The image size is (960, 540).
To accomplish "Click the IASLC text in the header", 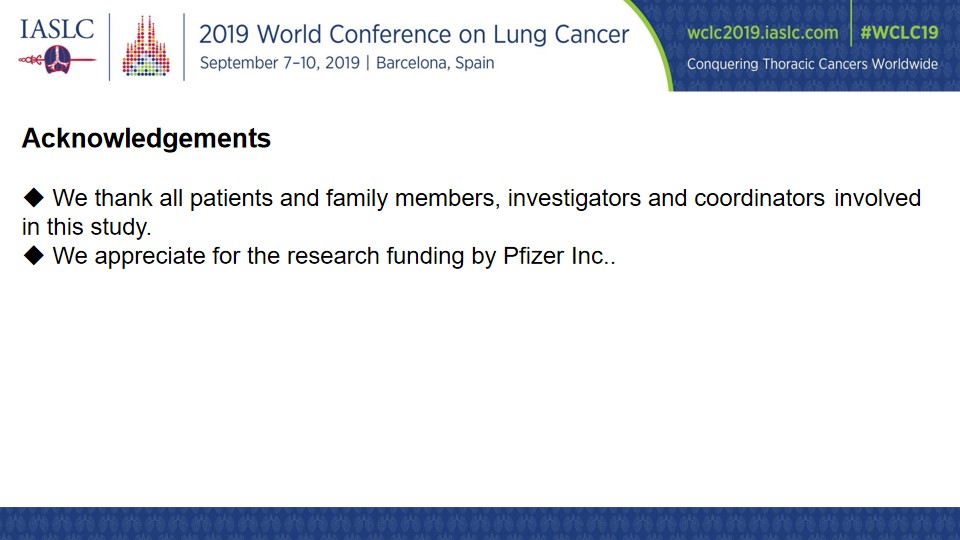I will 57,29.
